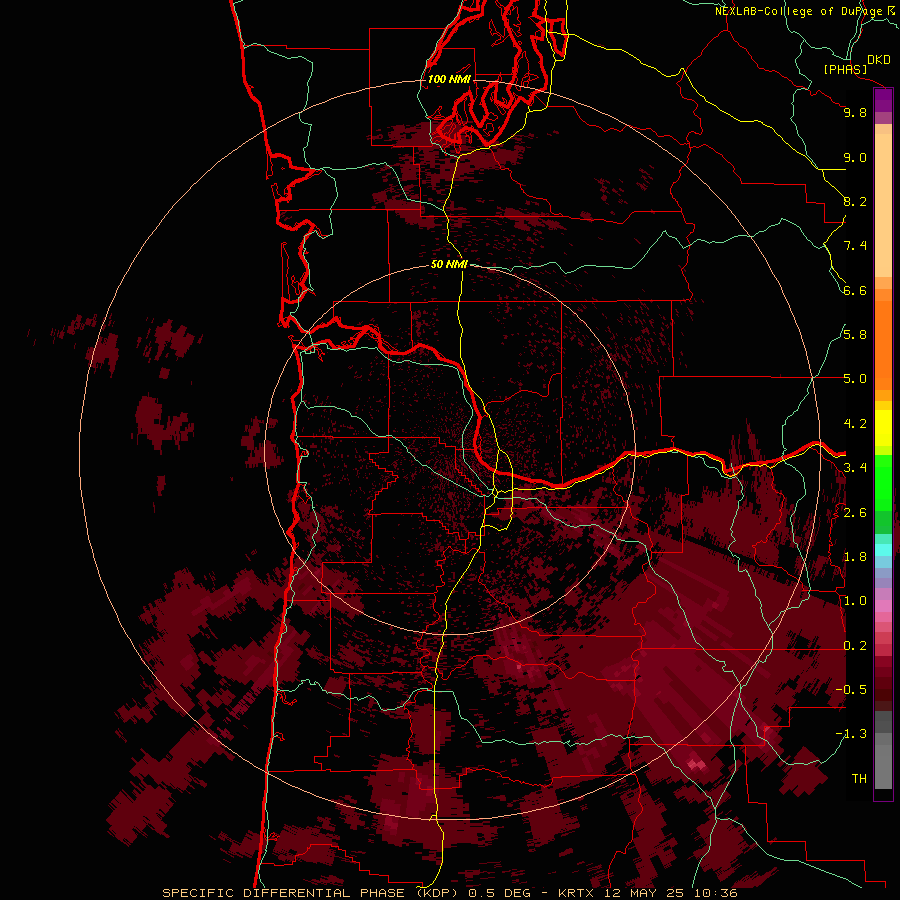The image size is (900, 900).
Task: Pick the gray bottom color scale segment
Action: [883, 767]
